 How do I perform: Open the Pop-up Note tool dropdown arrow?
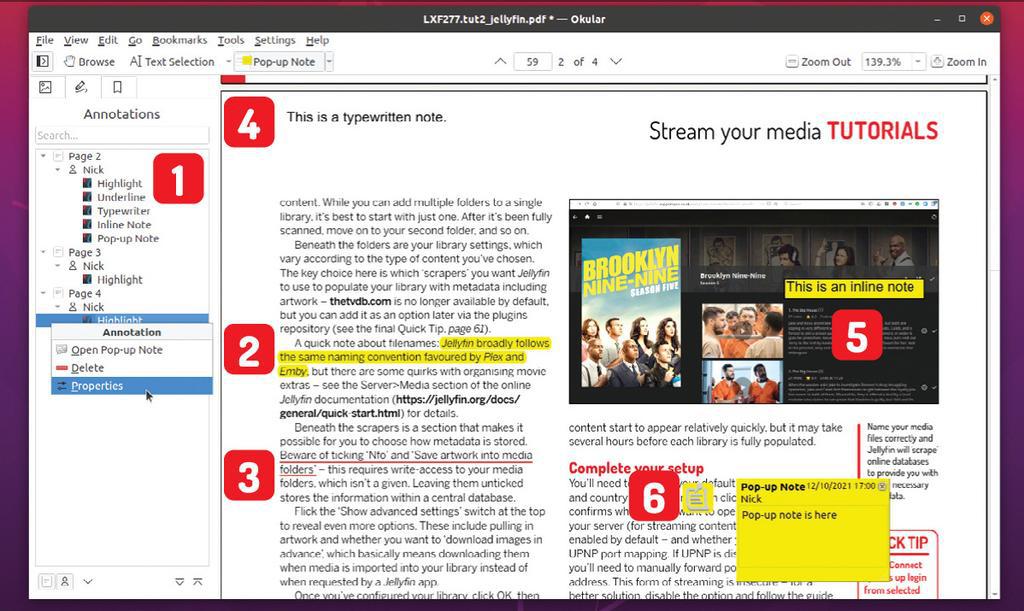click(329, 61)
